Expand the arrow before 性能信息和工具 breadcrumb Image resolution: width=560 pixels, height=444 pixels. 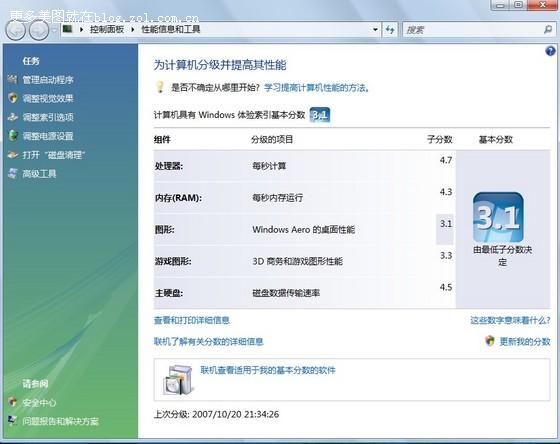(x=133, y=29)
